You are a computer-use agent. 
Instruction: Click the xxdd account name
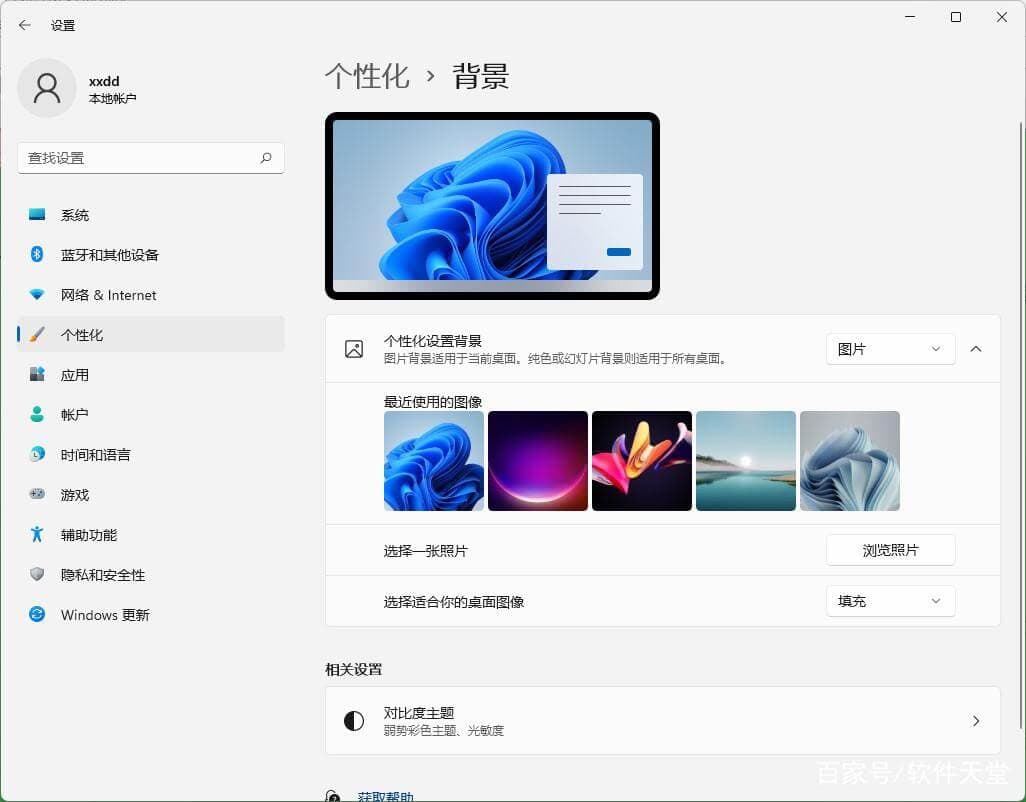pos(104,81)
